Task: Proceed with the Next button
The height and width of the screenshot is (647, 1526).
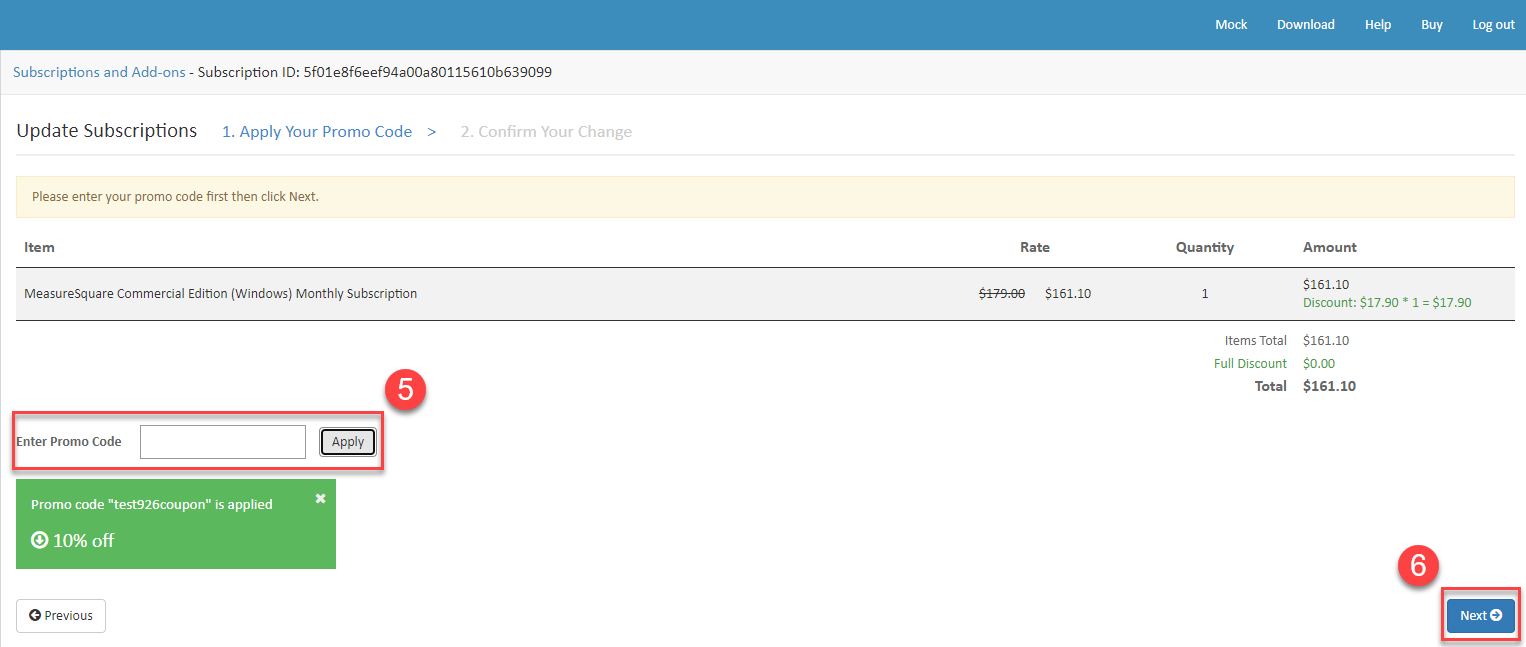Action: click(x=1480, y=616)
